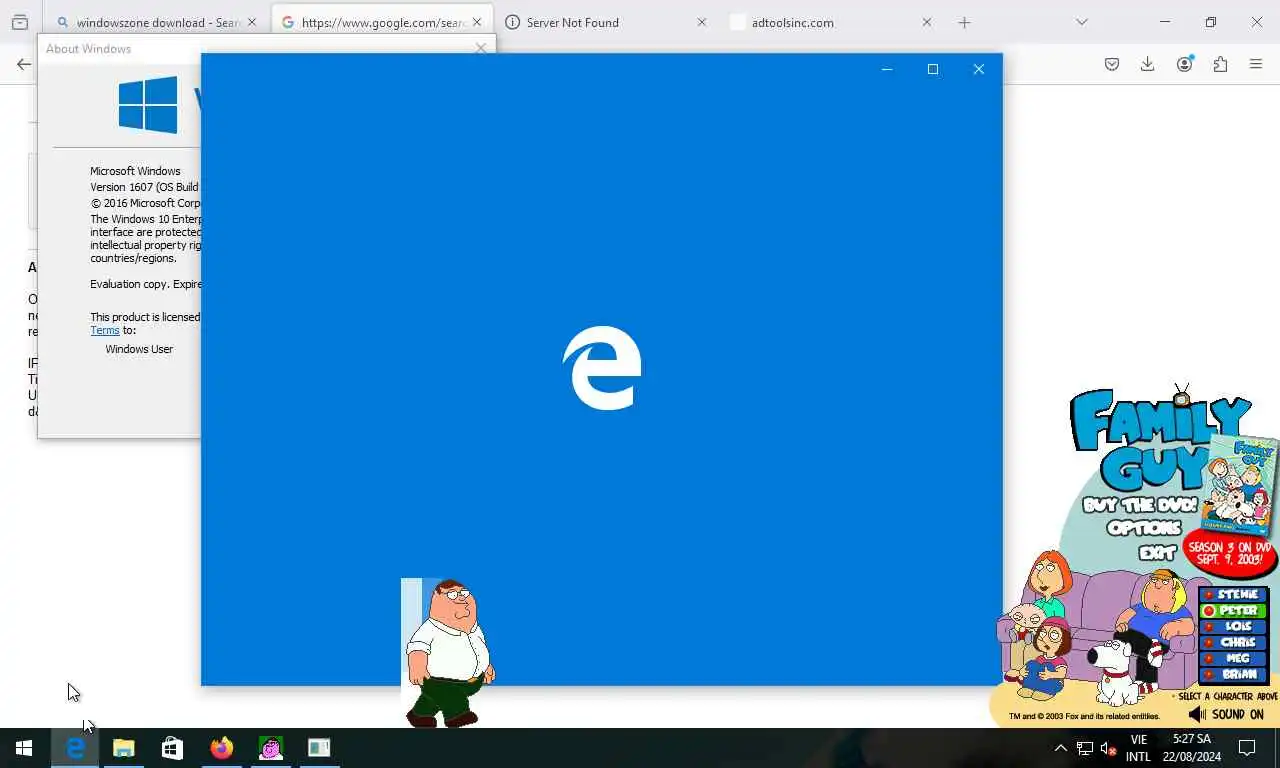Screen dimensions: 1280x768
Task: Go back in Firefox
Action: [24, 64]
